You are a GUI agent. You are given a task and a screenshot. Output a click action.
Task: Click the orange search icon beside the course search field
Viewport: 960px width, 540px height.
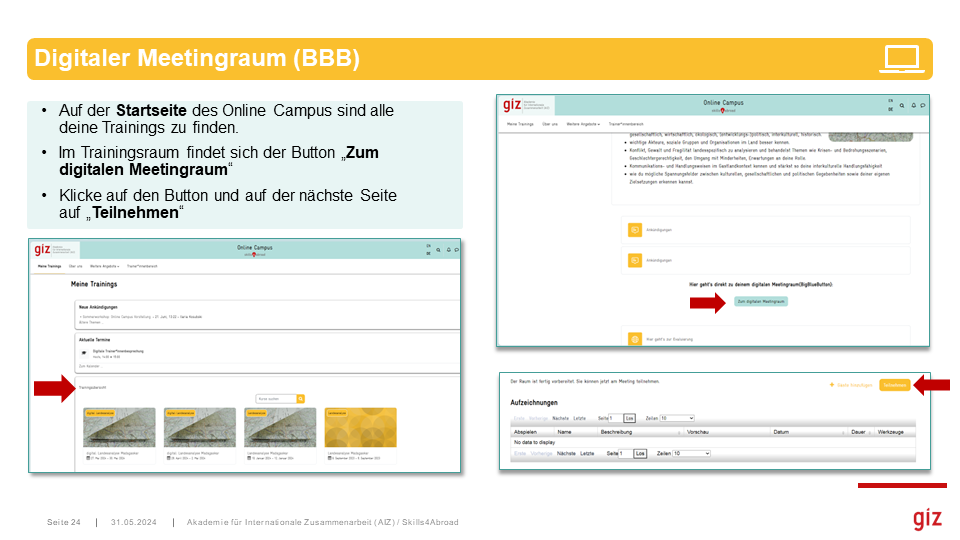coord(300,398)
